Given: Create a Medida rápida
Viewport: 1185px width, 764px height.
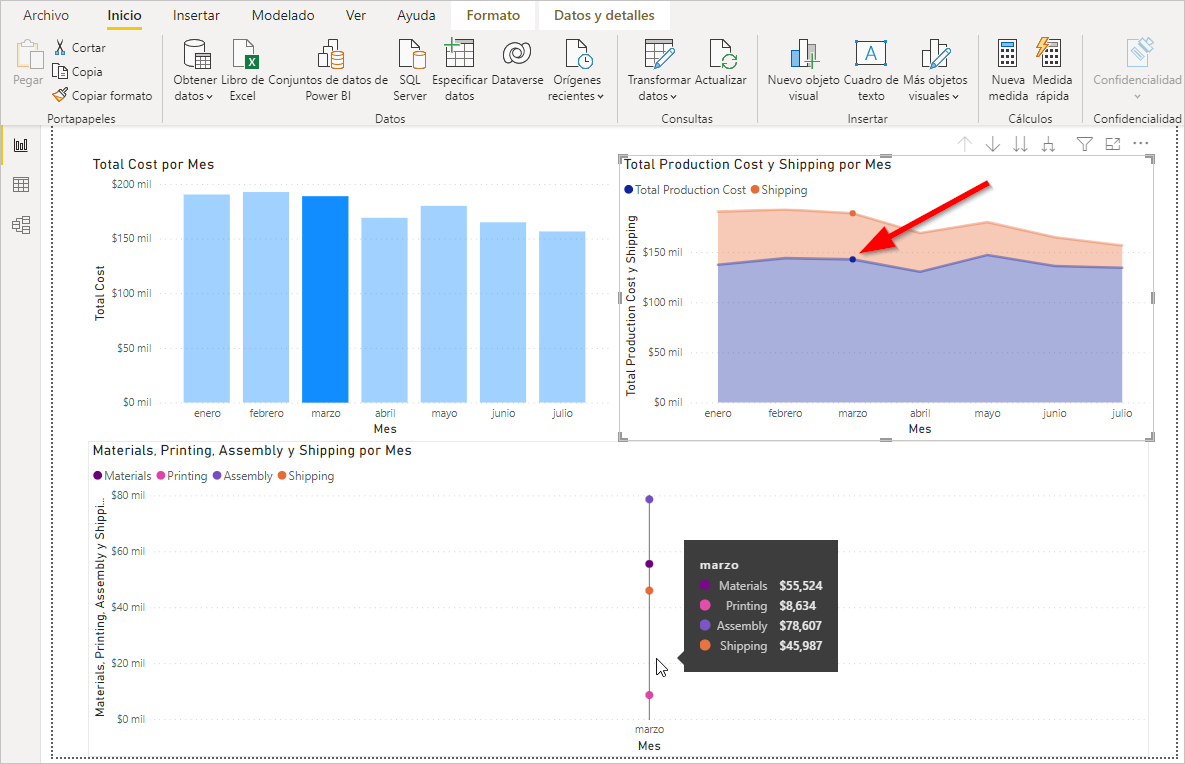Looking at the screenshot, I should (x=1052, y=70).
